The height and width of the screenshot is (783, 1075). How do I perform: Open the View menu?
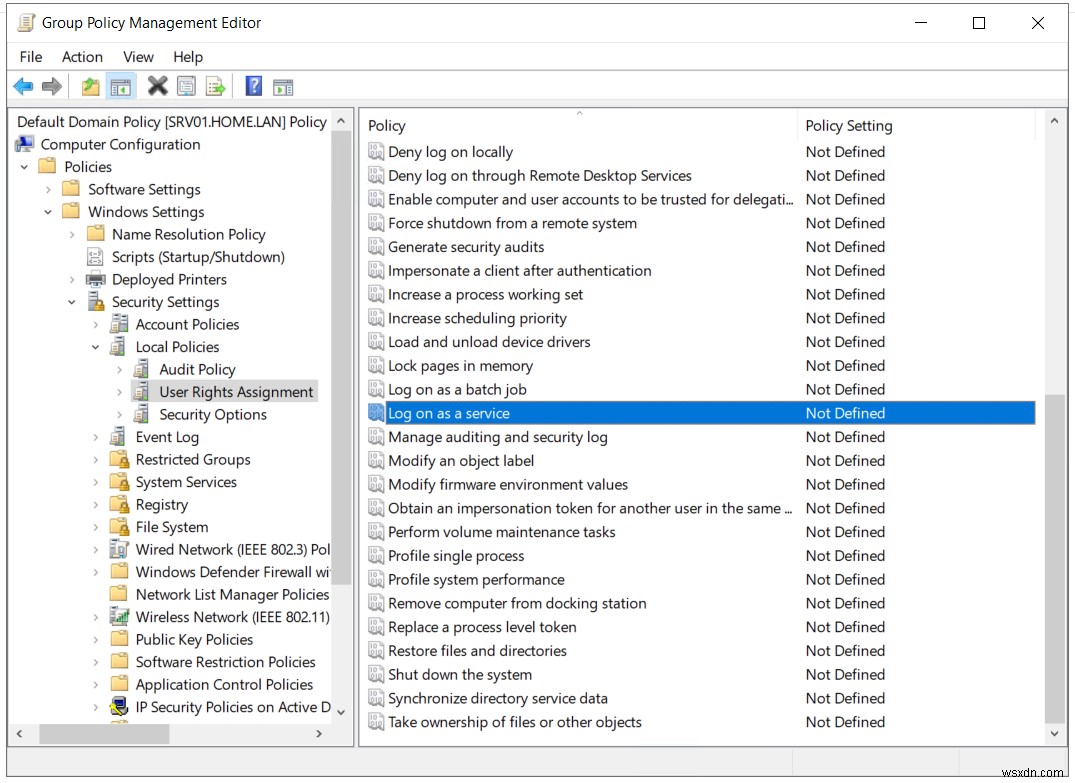[138, 57]
